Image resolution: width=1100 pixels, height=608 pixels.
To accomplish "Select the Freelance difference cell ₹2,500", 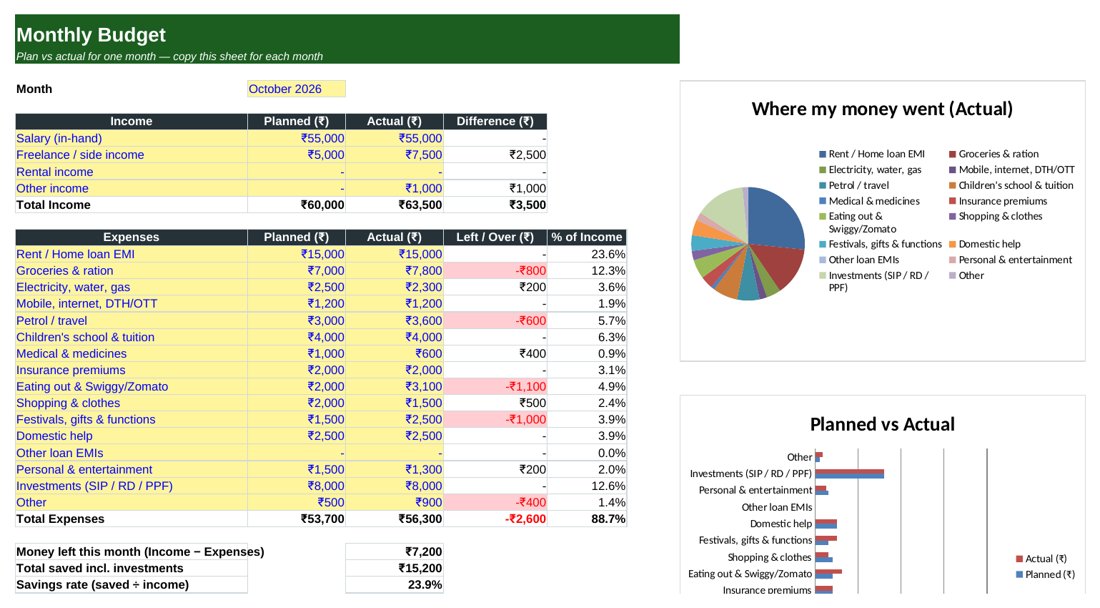I will coord(495,155).
